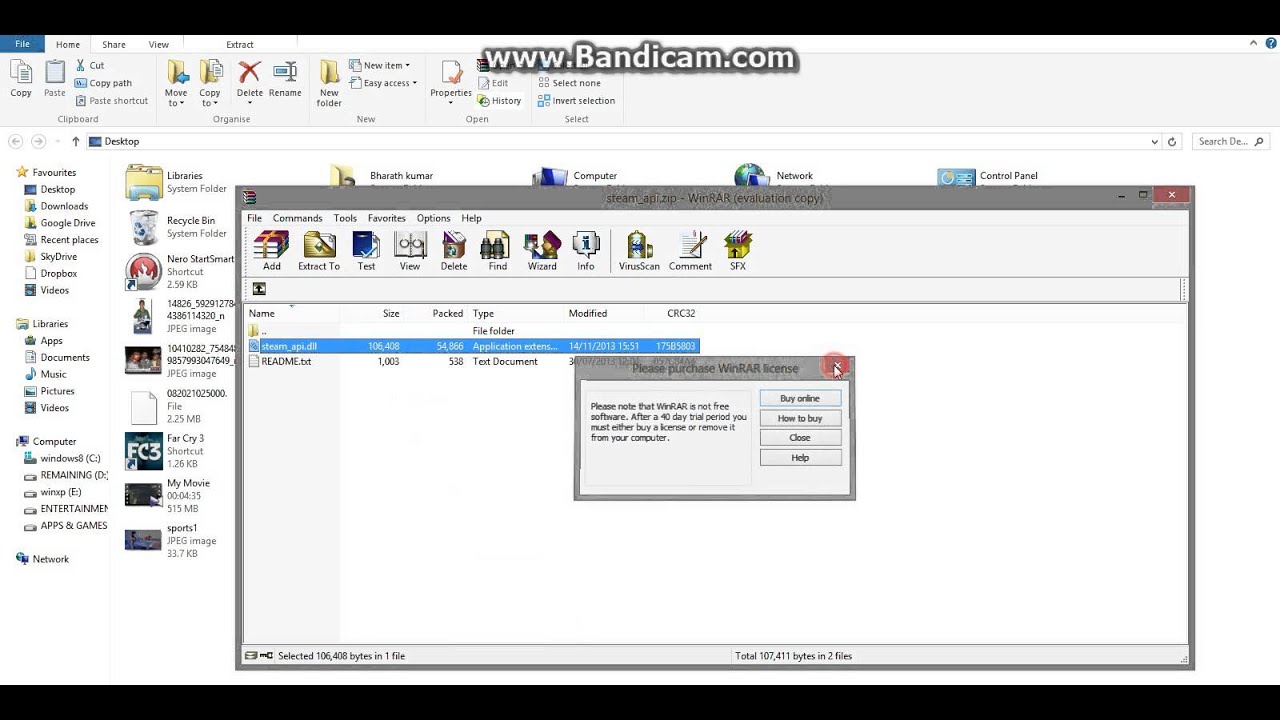This screenshot has width=1280, height=720.
Task: Refresh the Explorer address bar
Action: tap(1172, 141)
